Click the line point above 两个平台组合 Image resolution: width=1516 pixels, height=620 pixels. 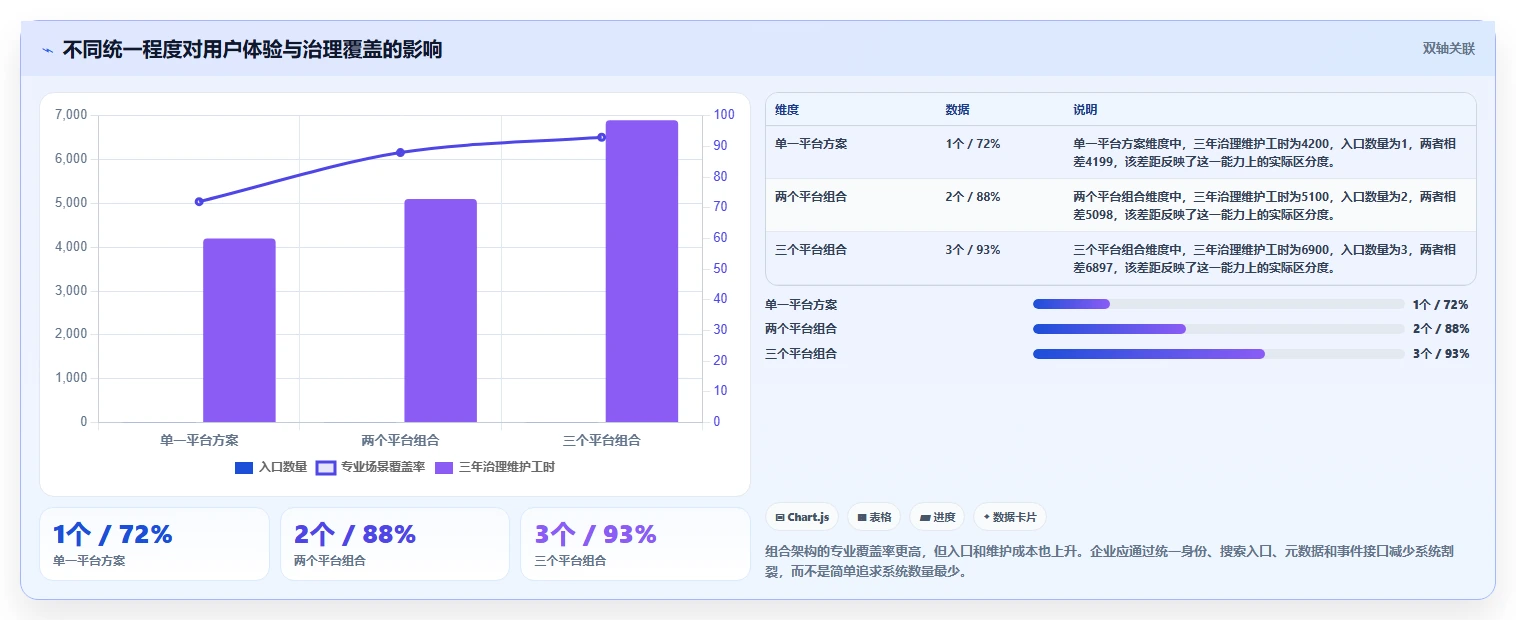coord(400,153)
